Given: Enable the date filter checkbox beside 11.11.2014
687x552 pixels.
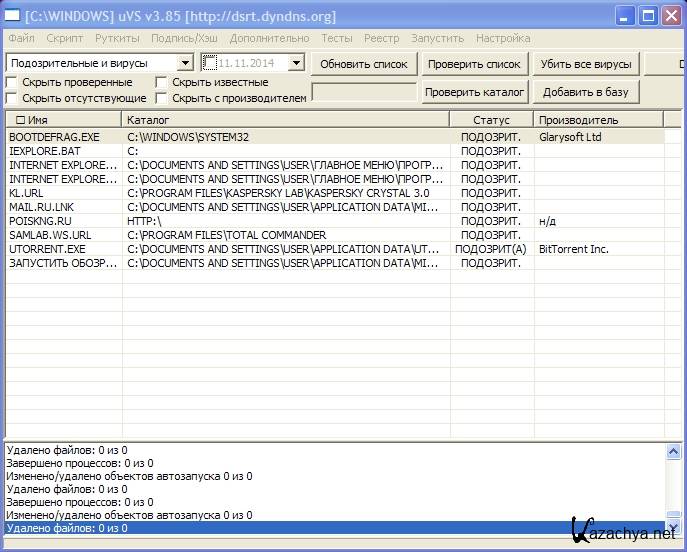Looking at the screenshot, I should (x=210, y=63).
